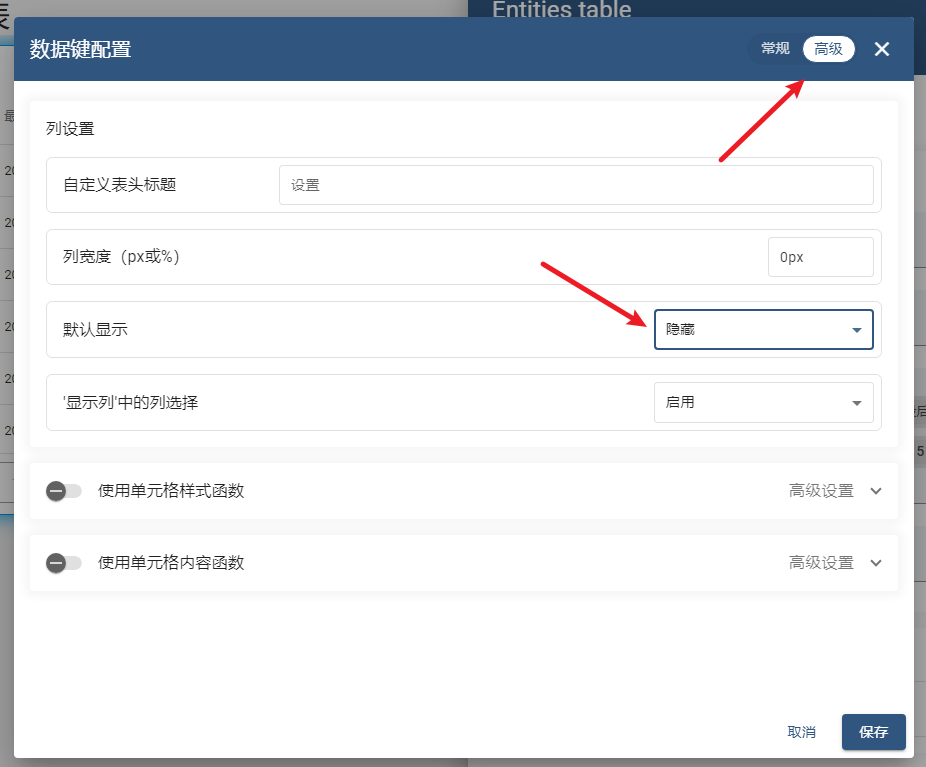The height and width of the screenshot is (767, 926).
Task: Click the 保存 button
Action: click(x=873, y=732)
